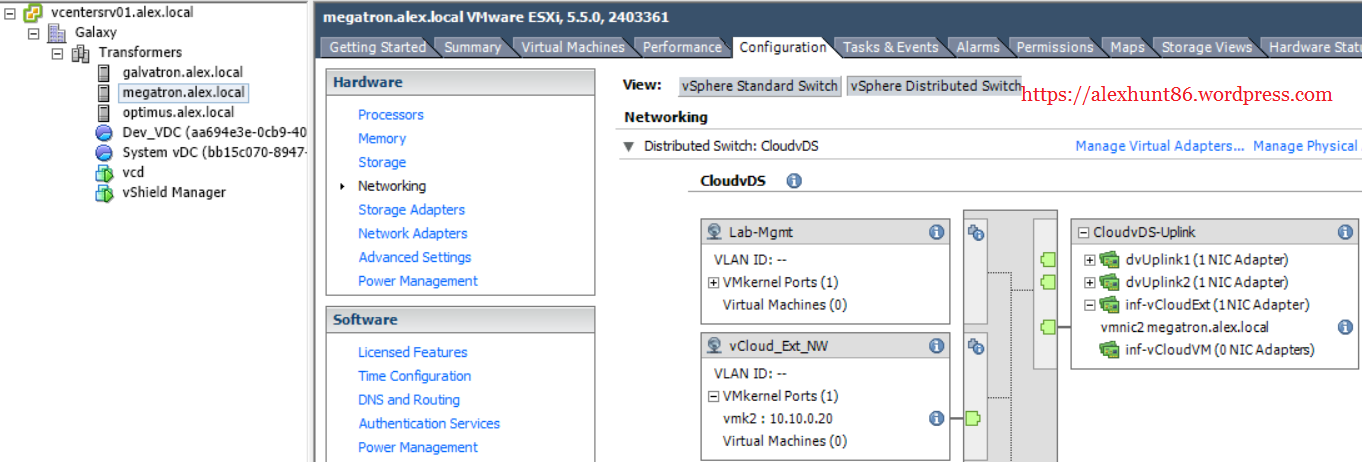Switch view to vSphere Standard Switch
The width and height of the screenshot is (1362, 462).
pyautogui.click(x=759, y=86)
